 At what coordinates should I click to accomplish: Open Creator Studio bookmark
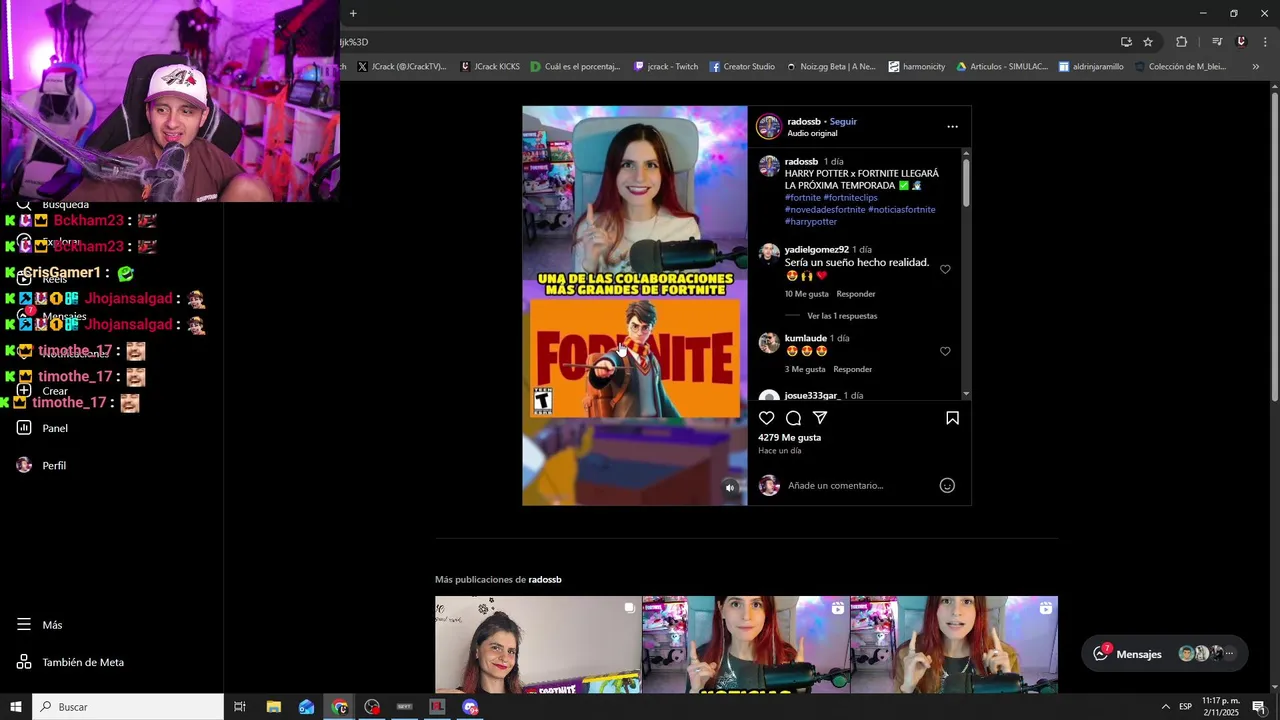(742, 67)
